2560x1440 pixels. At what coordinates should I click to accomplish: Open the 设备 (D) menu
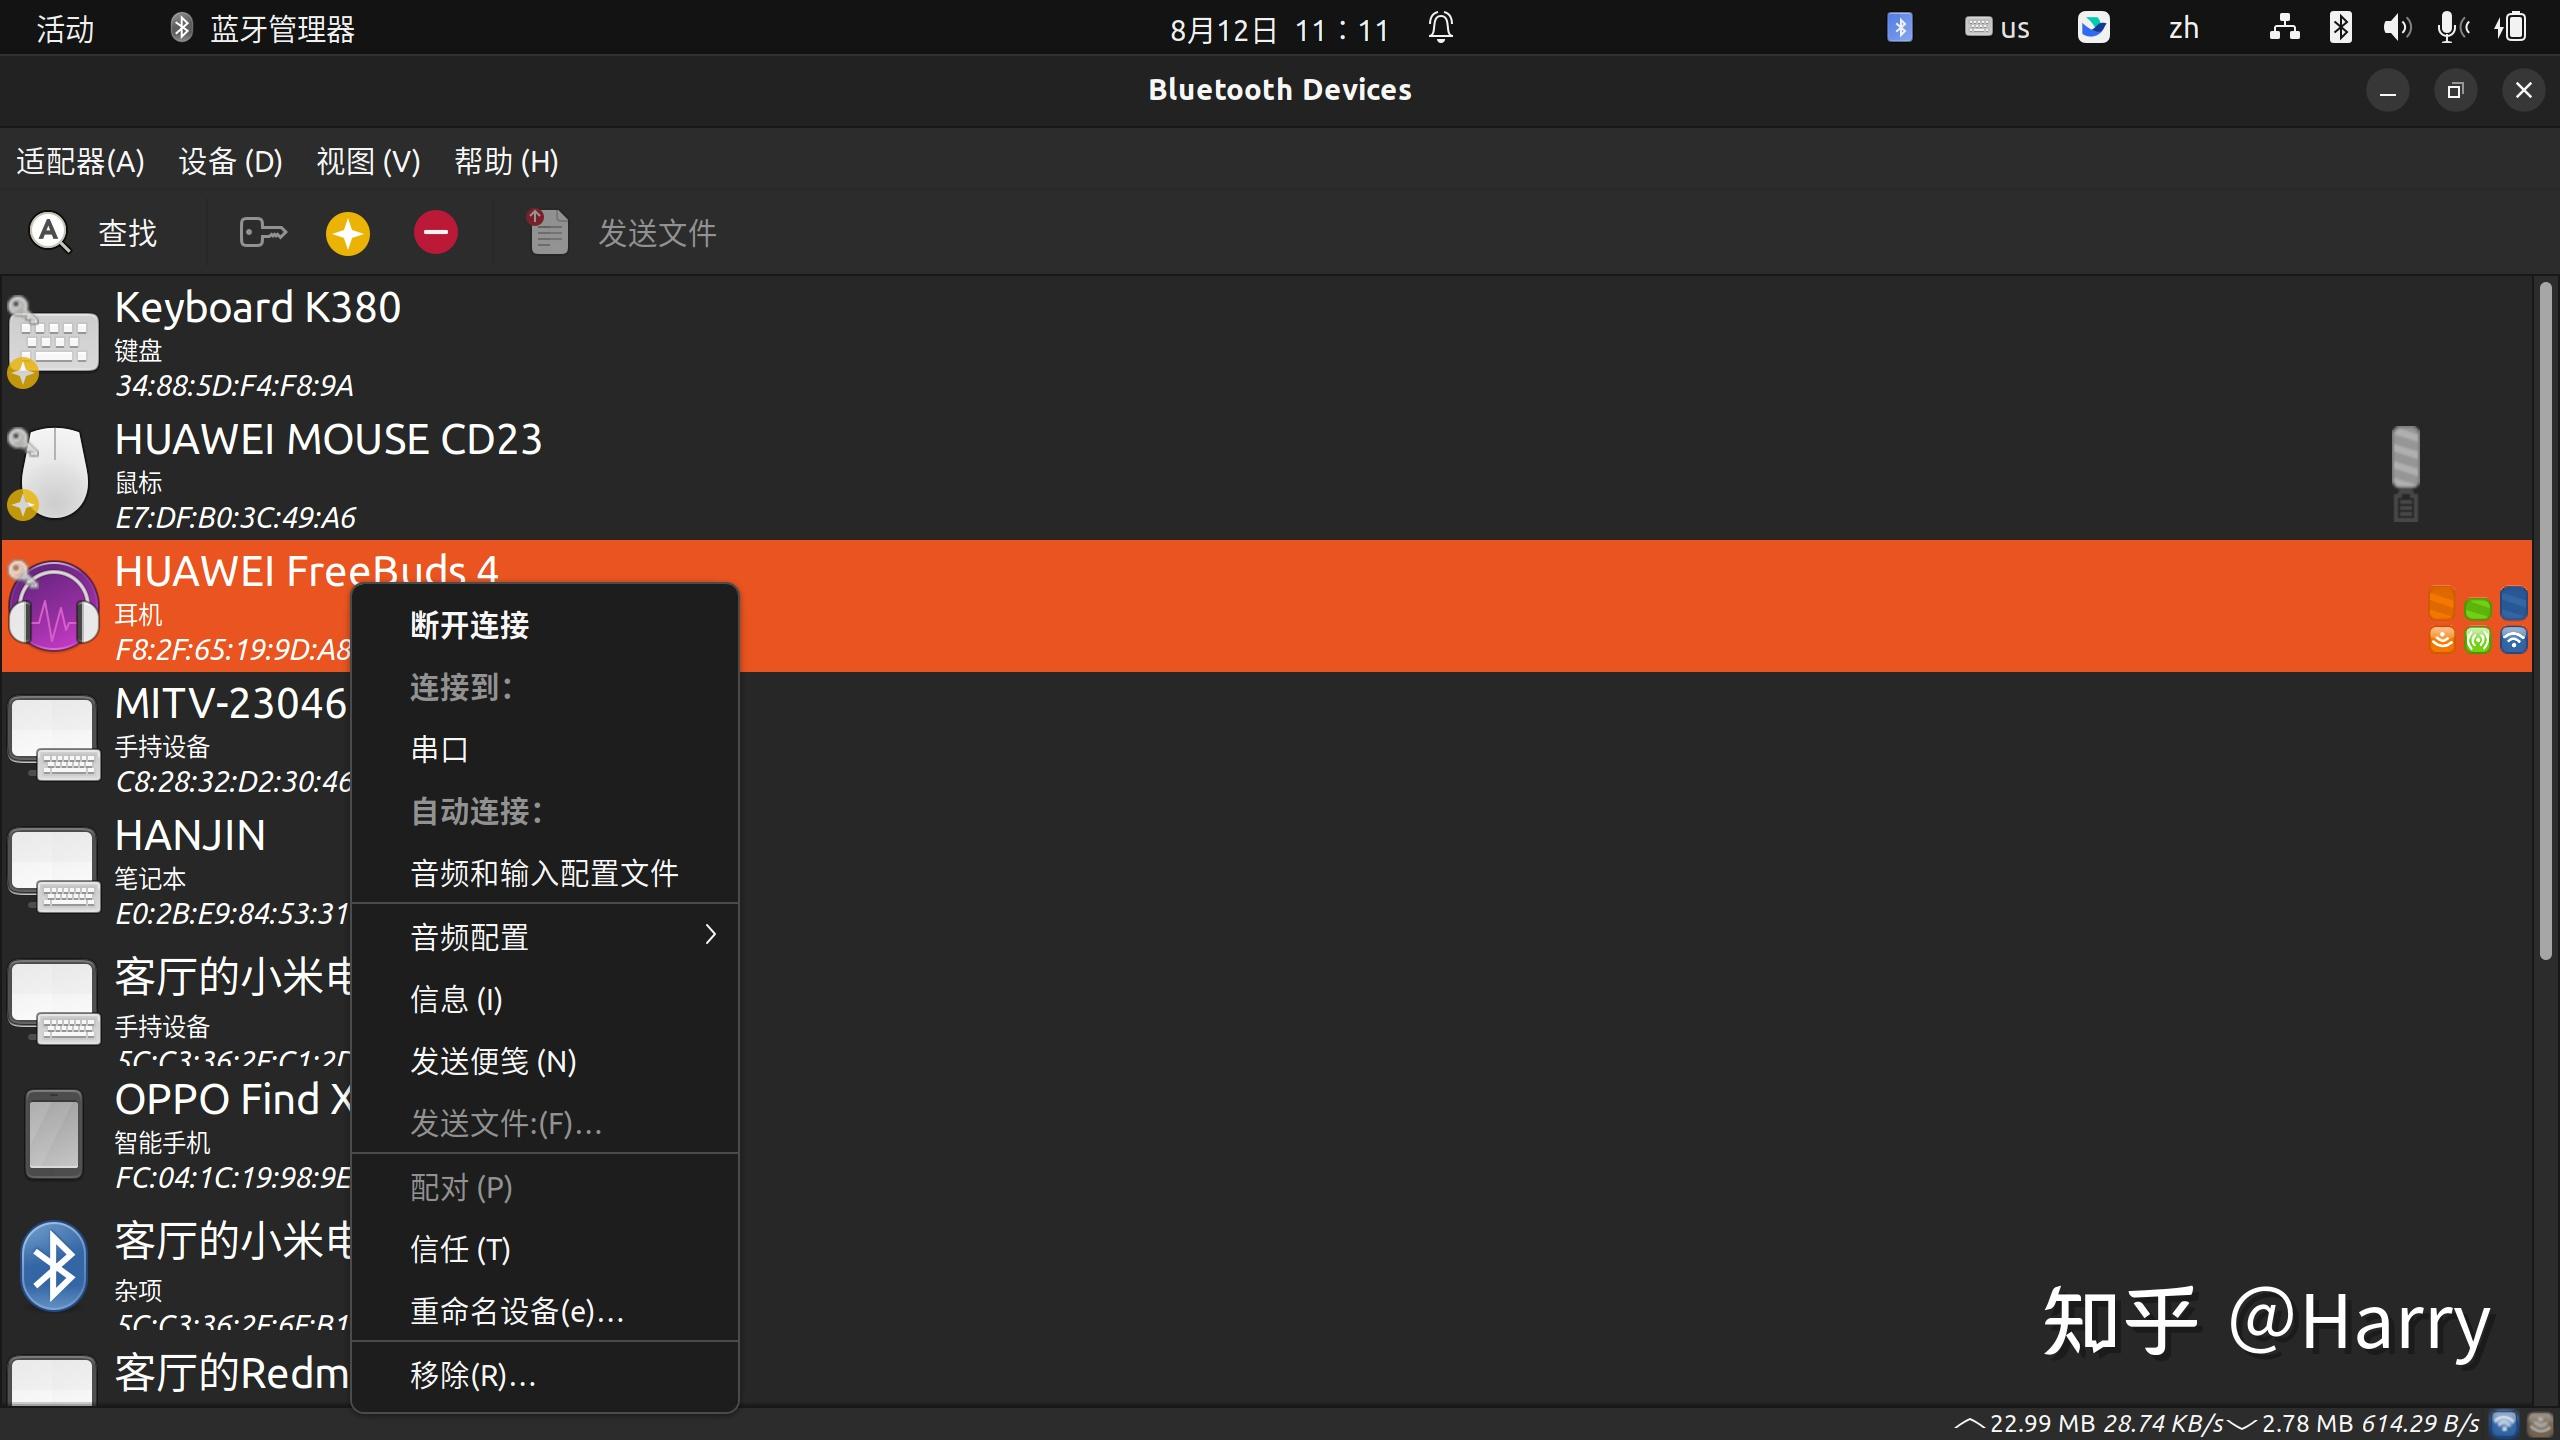(x=231, y=162)
